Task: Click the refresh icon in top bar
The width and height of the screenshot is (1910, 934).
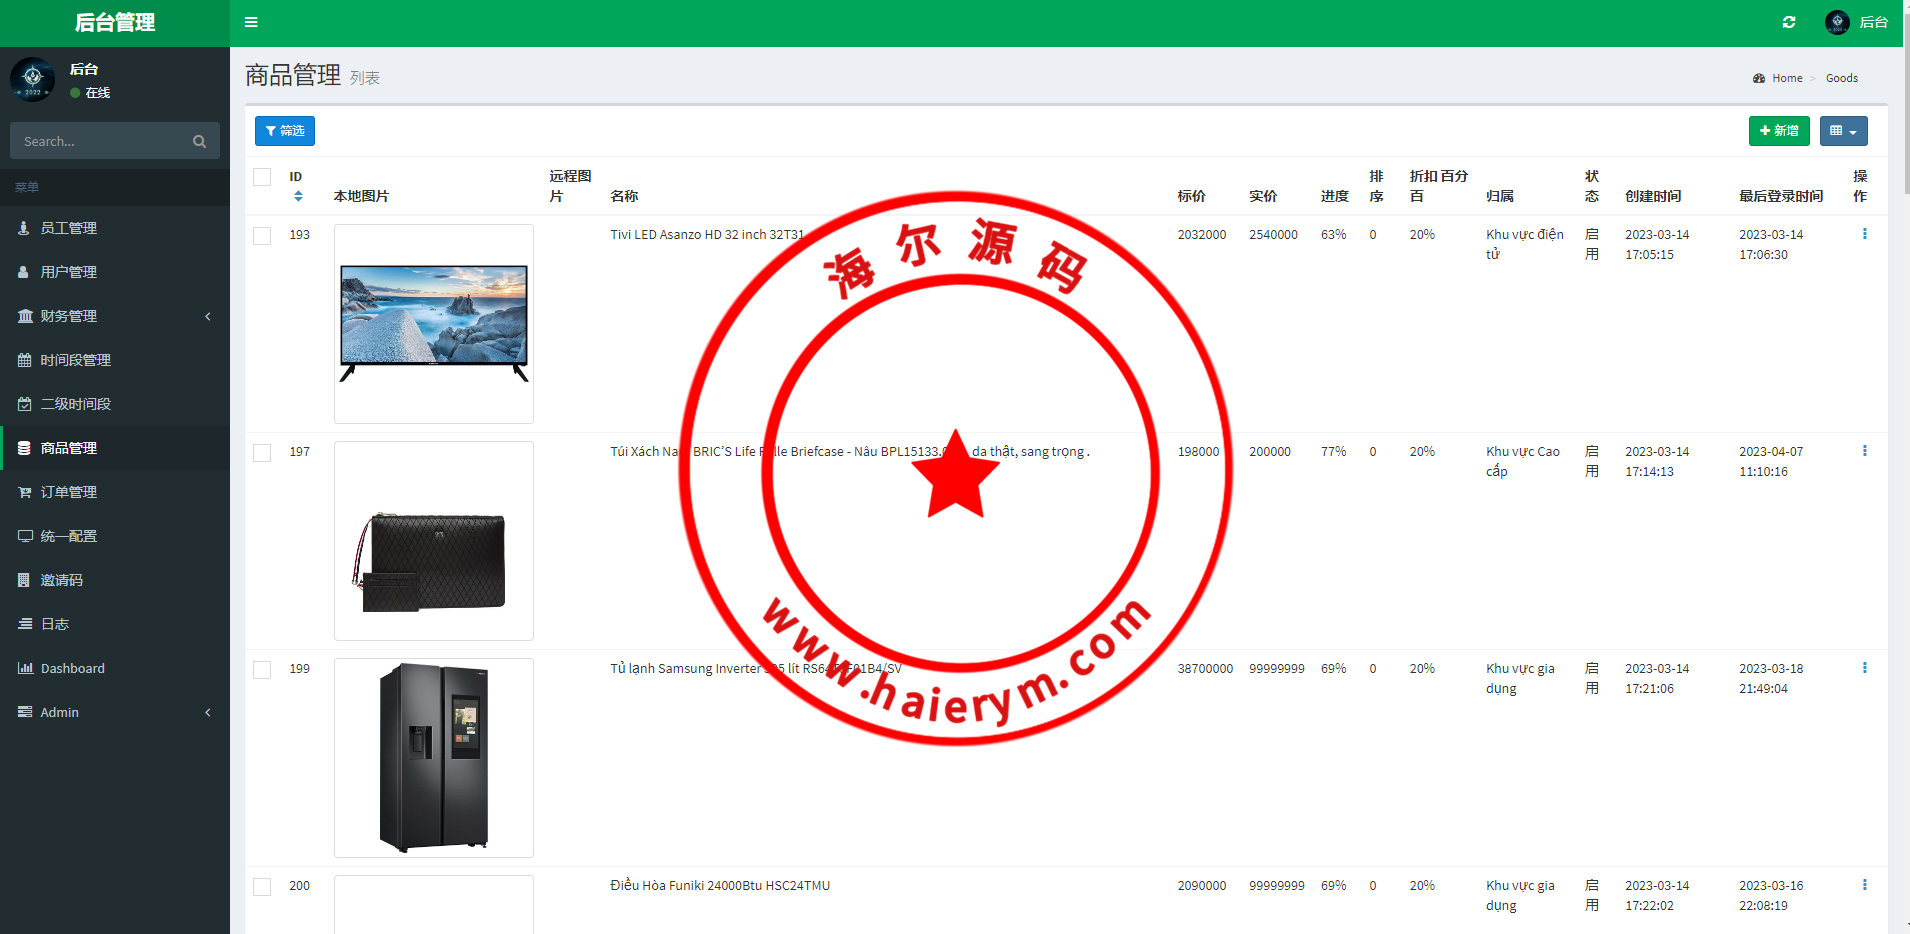Action: 1789,22
